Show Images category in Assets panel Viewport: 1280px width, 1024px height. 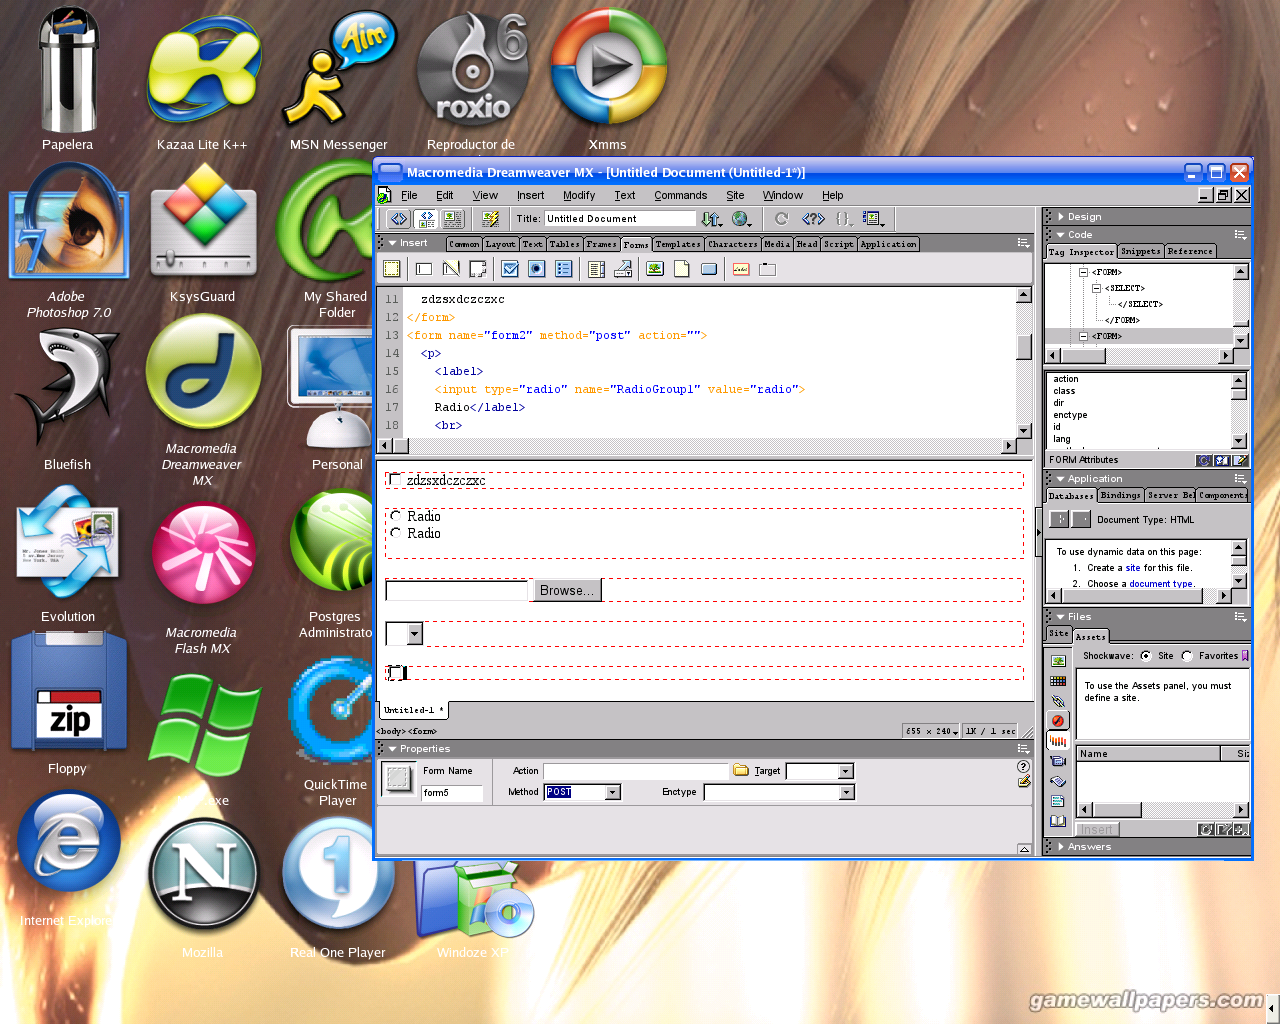point(1058,660)
